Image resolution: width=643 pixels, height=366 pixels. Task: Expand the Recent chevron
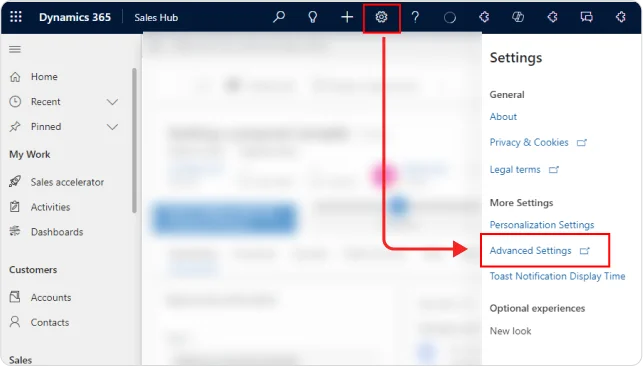[112, 102]
